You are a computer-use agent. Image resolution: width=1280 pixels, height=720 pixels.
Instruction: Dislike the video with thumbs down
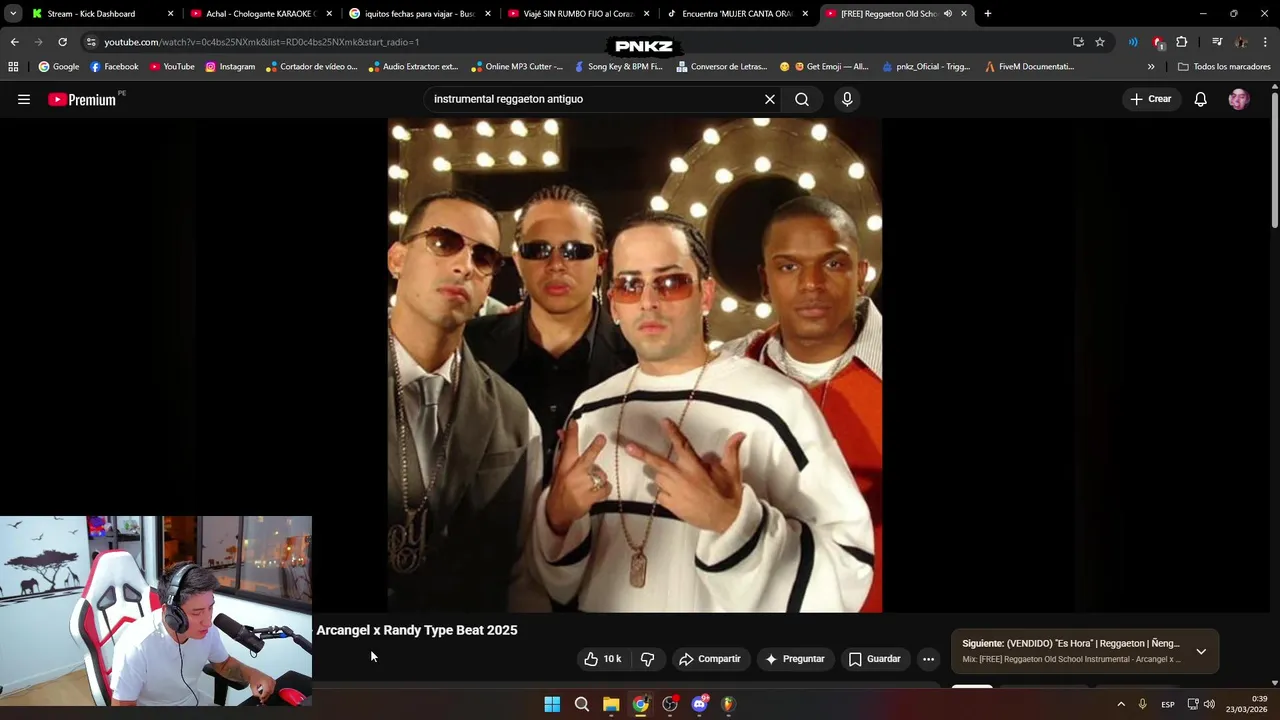tap(648, 659)
